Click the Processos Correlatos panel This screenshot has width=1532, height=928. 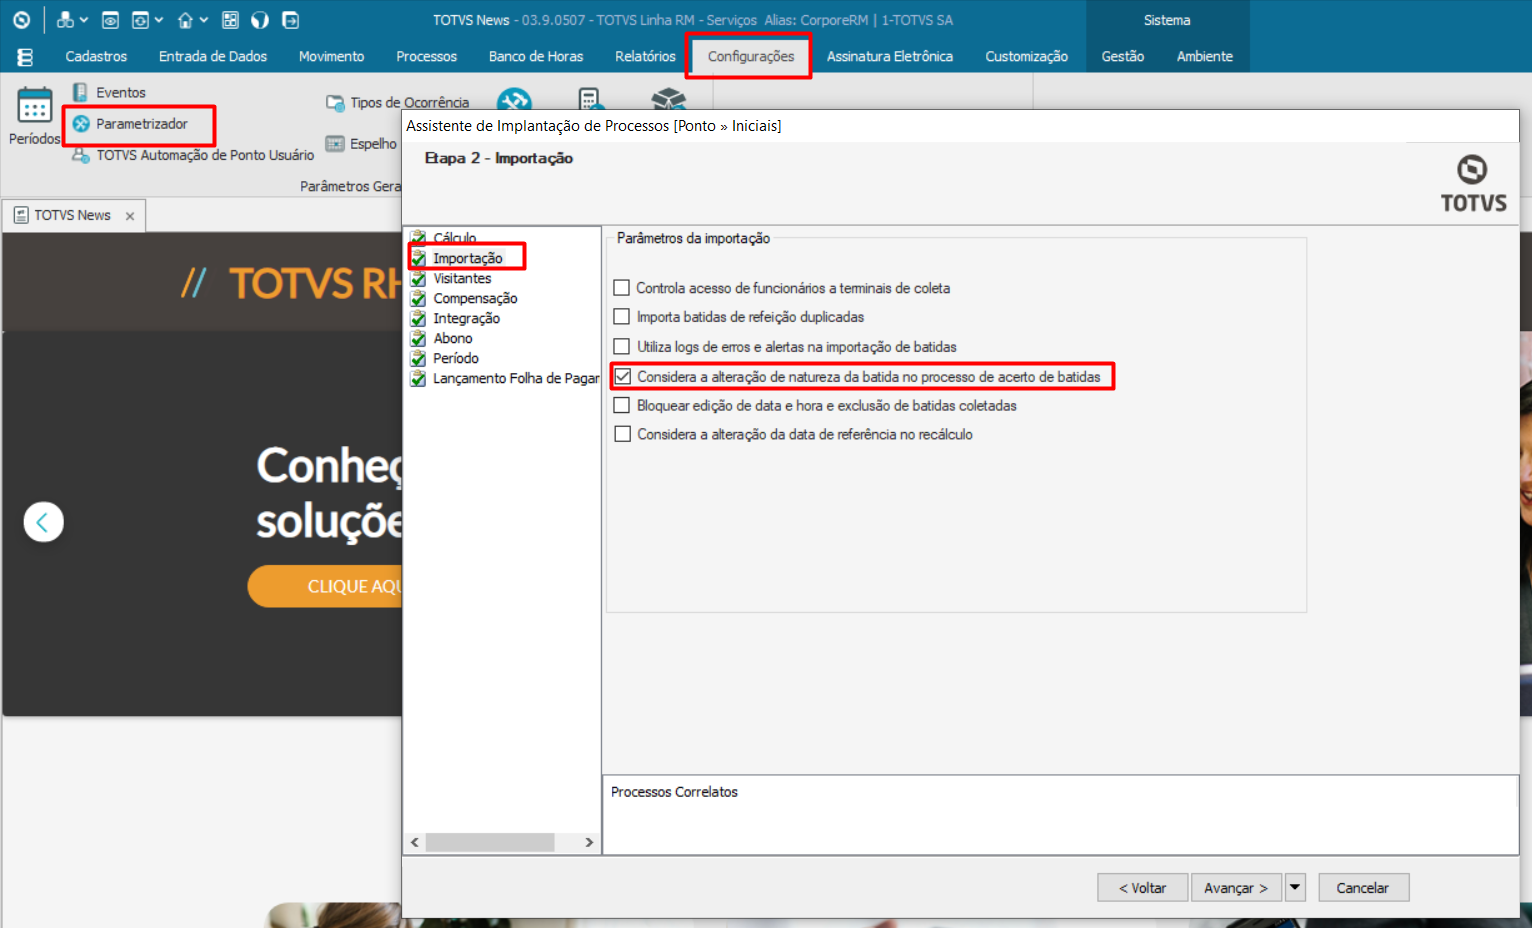pos(1060,815)
